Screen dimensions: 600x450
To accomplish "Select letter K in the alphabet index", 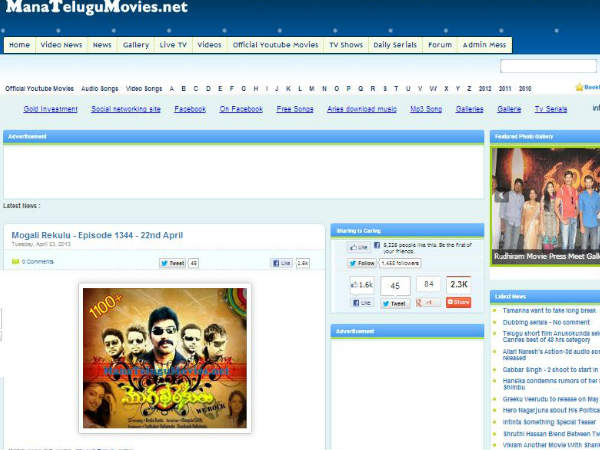I will (x=288, y=88).
